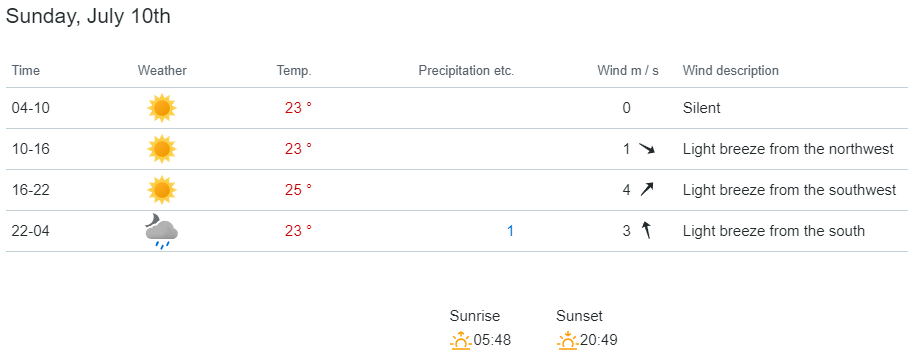Viewport: 908px width, 362px height.
Task: Select the Temp. column header
Action: click(294, 71)
